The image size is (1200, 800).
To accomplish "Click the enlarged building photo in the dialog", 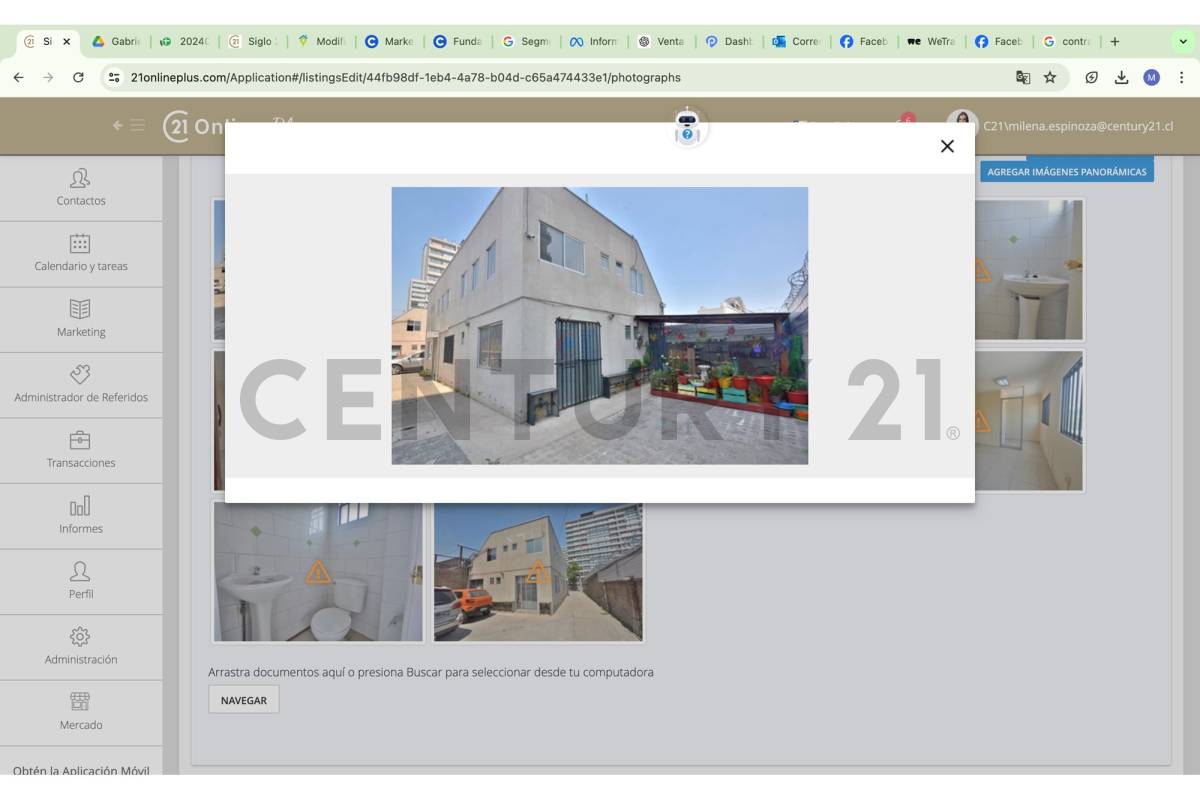I will click(x=600, y=326).
